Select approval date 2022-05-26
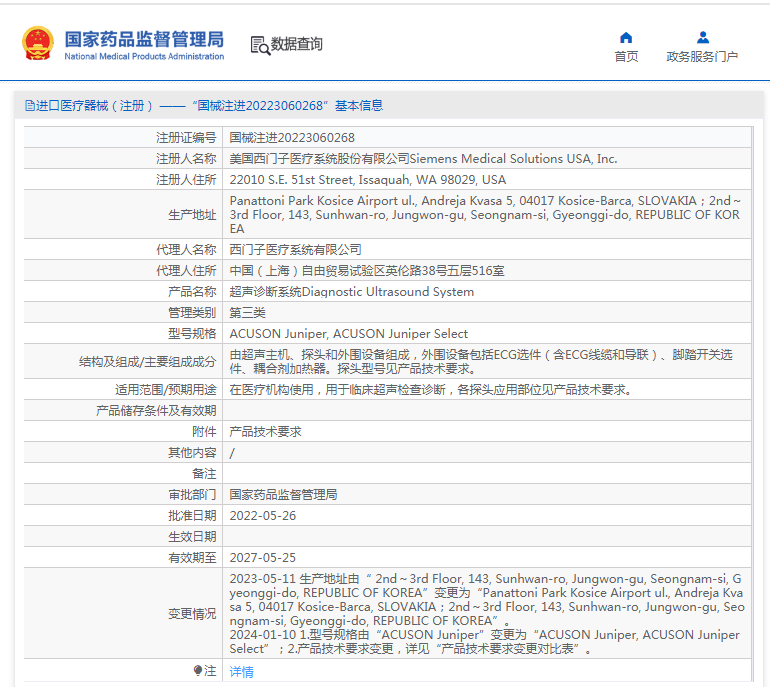 point(487,516)
